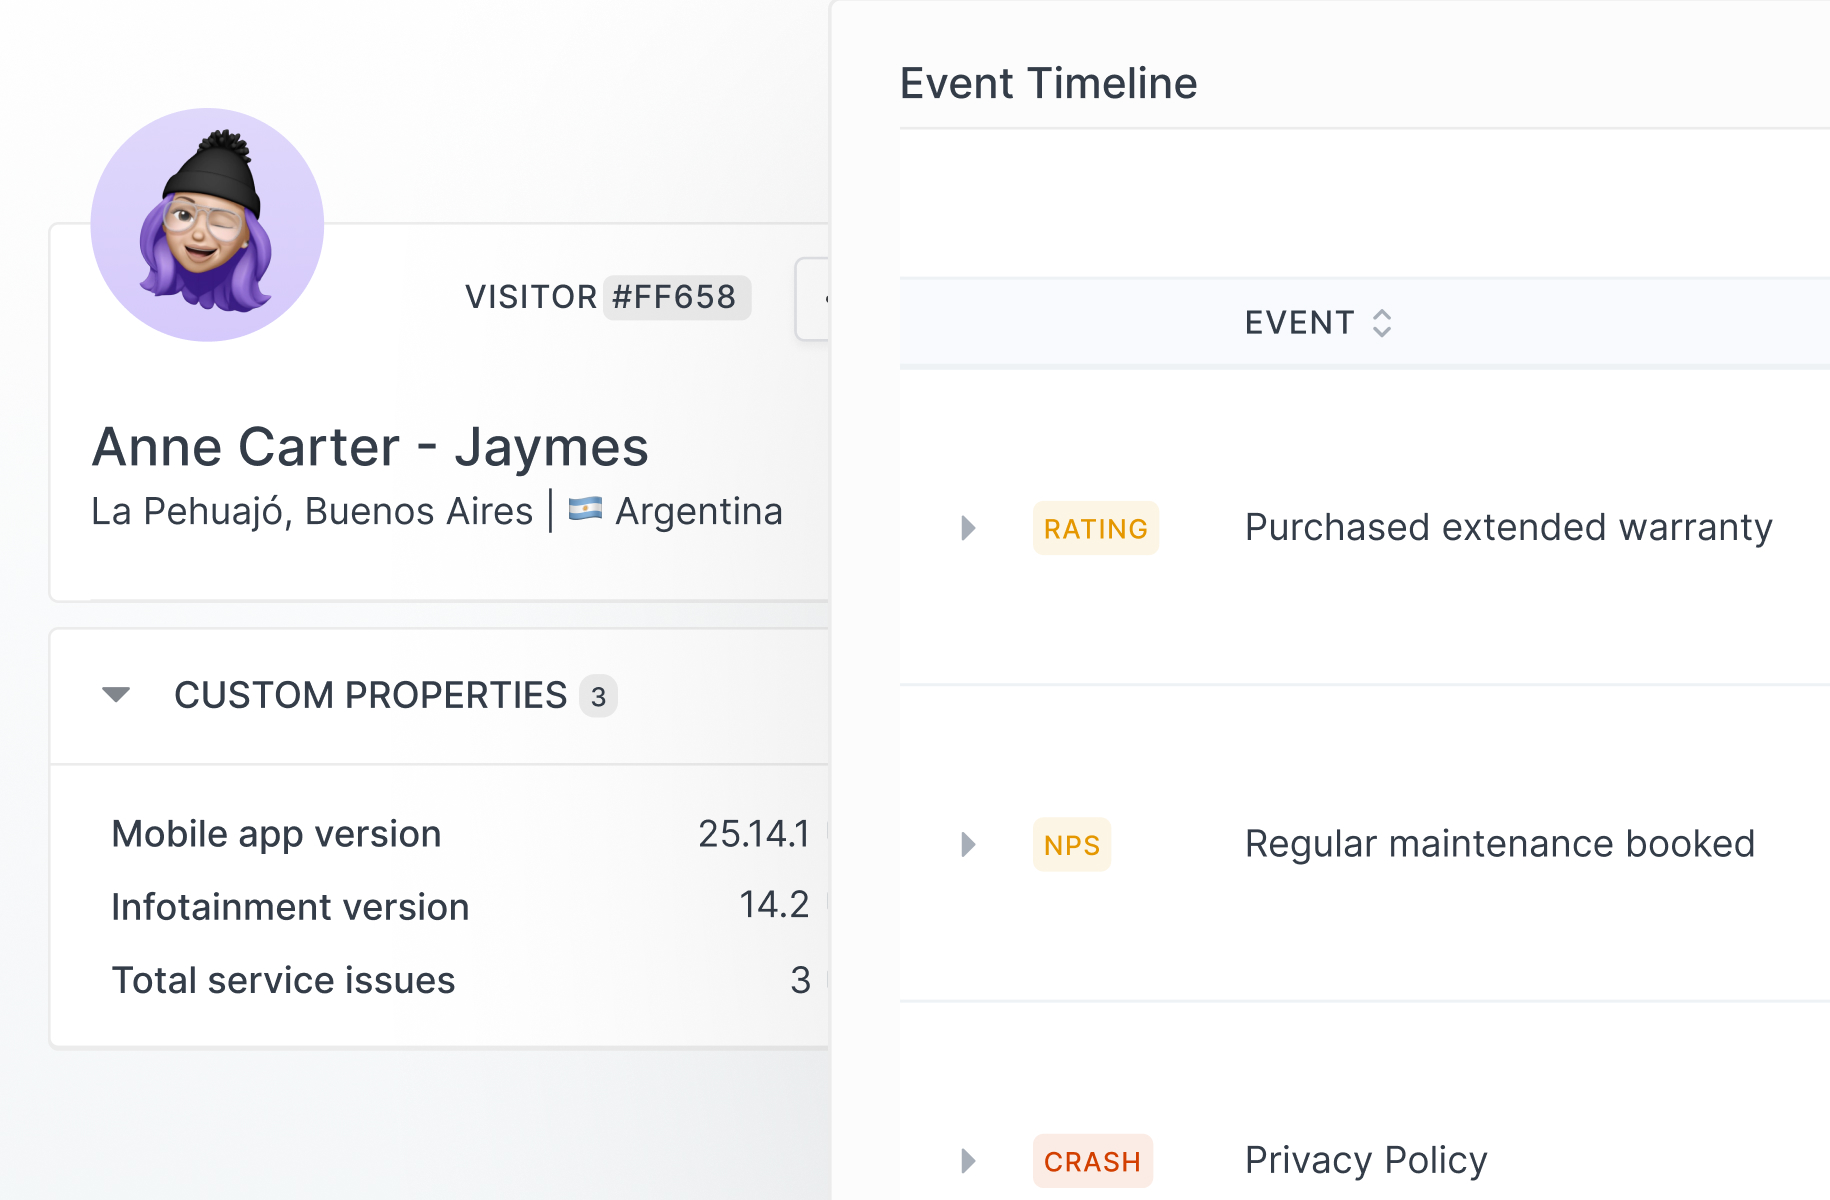Expand the Regular maintenance booked row
The height and width of the screenshot is (1200, 1830).
click(x=968, y=845)
